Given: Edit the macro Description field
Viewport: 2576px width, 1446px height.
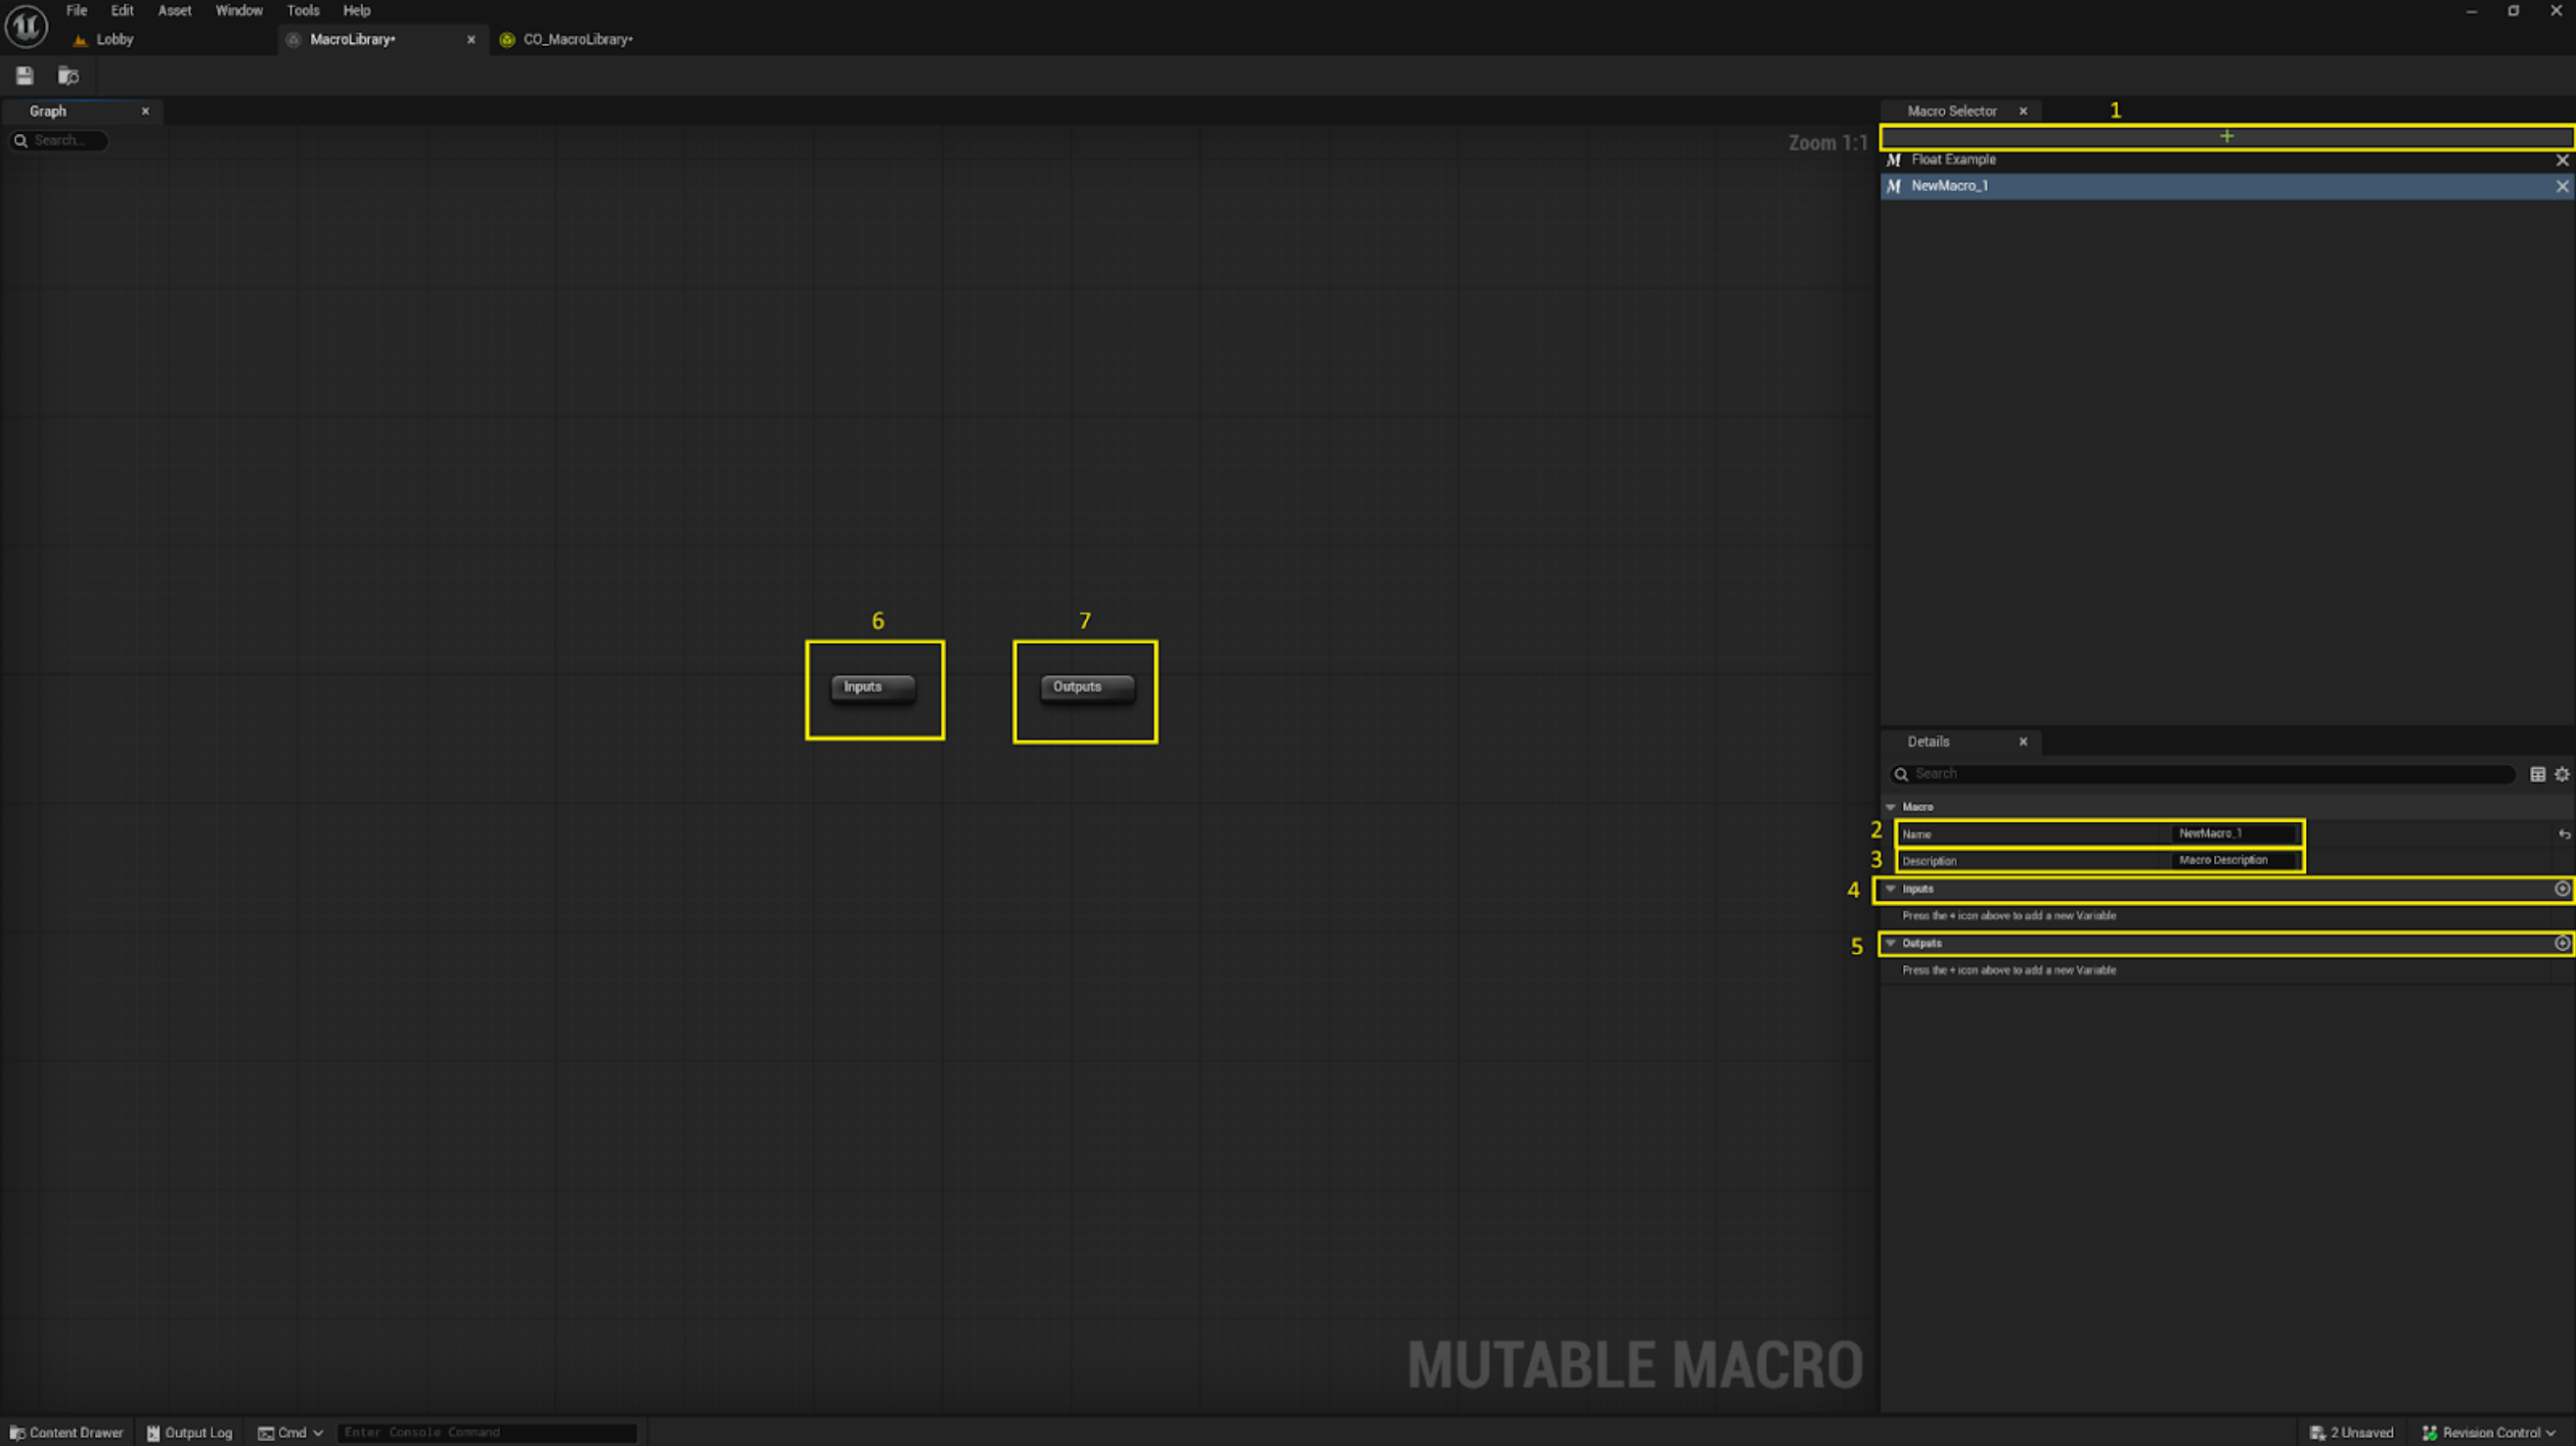Looking at the screenshot, I should click(2236, 860).
